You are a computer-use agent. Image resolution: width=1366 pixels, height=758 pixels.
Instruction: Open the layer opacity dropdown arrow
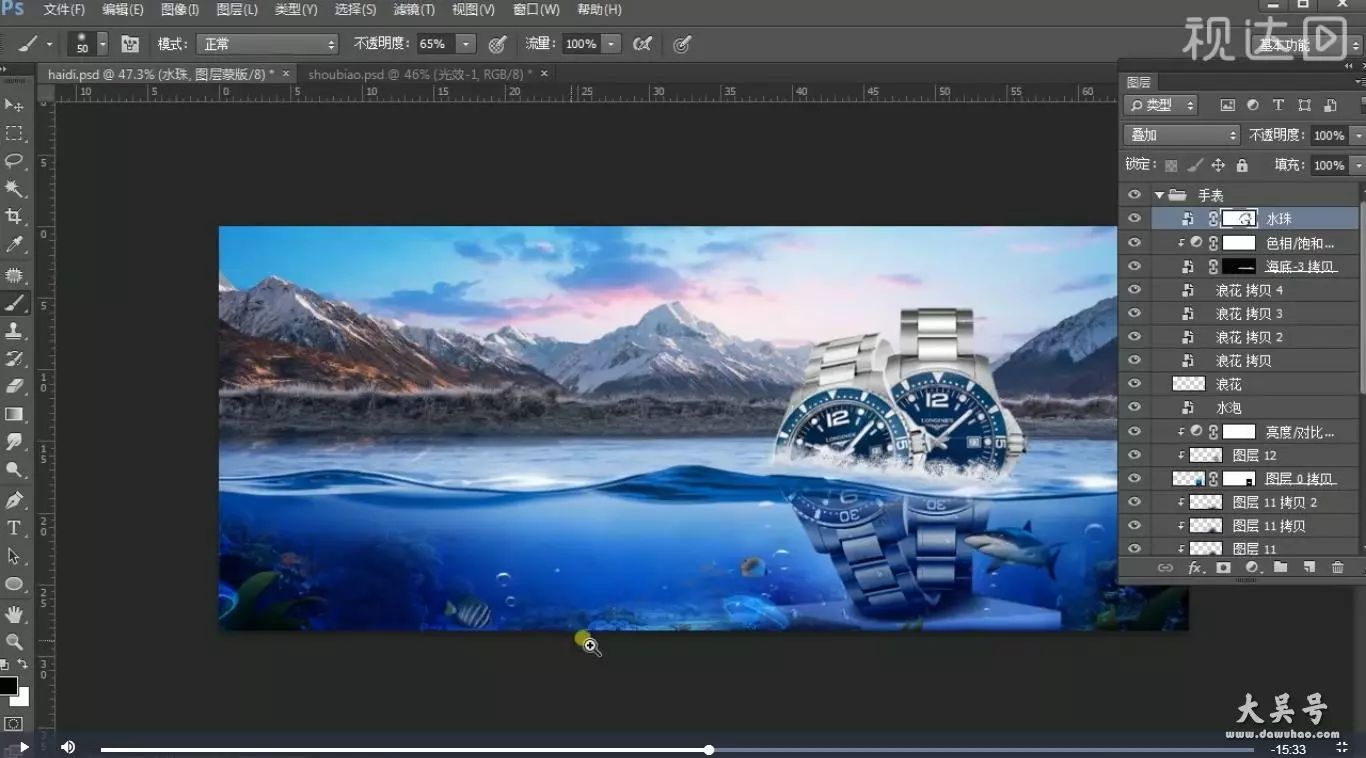tap(1357, 135)
